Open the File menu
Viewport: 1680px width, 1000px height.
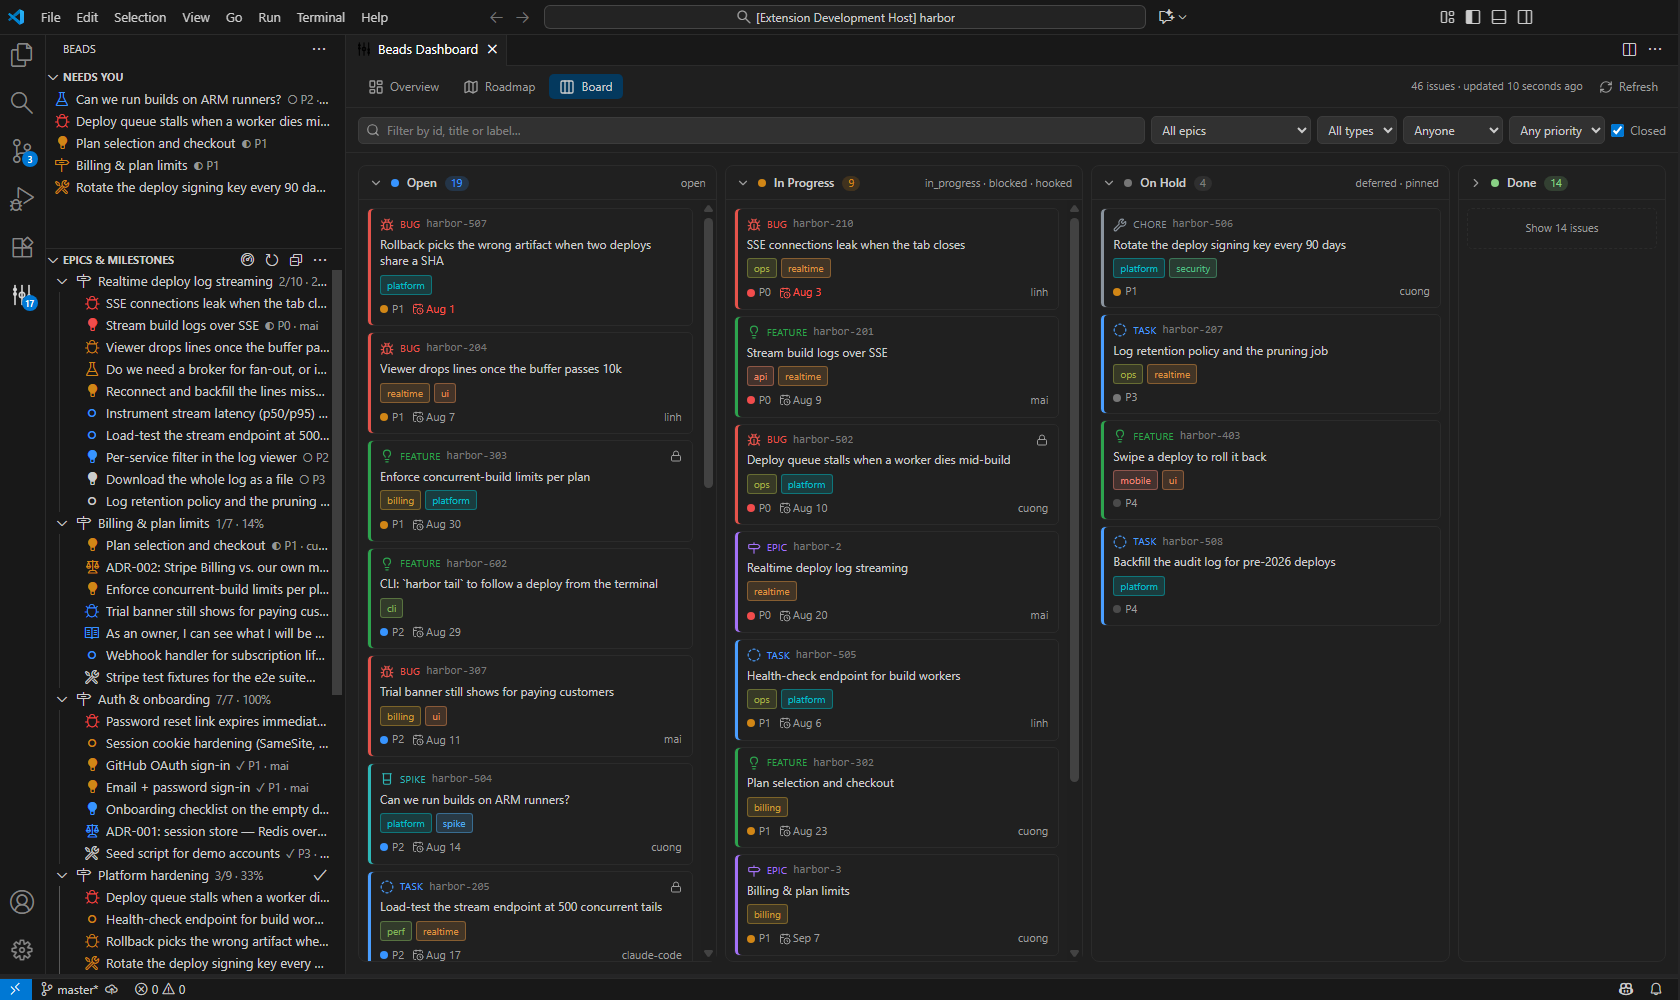51,17
